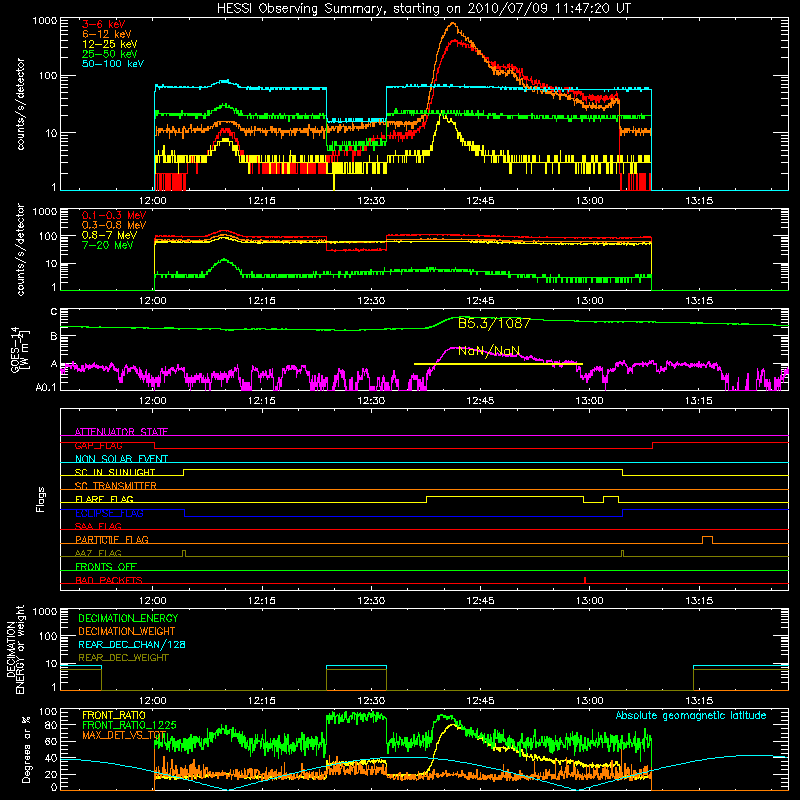Select PARTICLE_FLAG label
Screen dimensions: 800x800
pyautogui.click(x=112, y=539)
